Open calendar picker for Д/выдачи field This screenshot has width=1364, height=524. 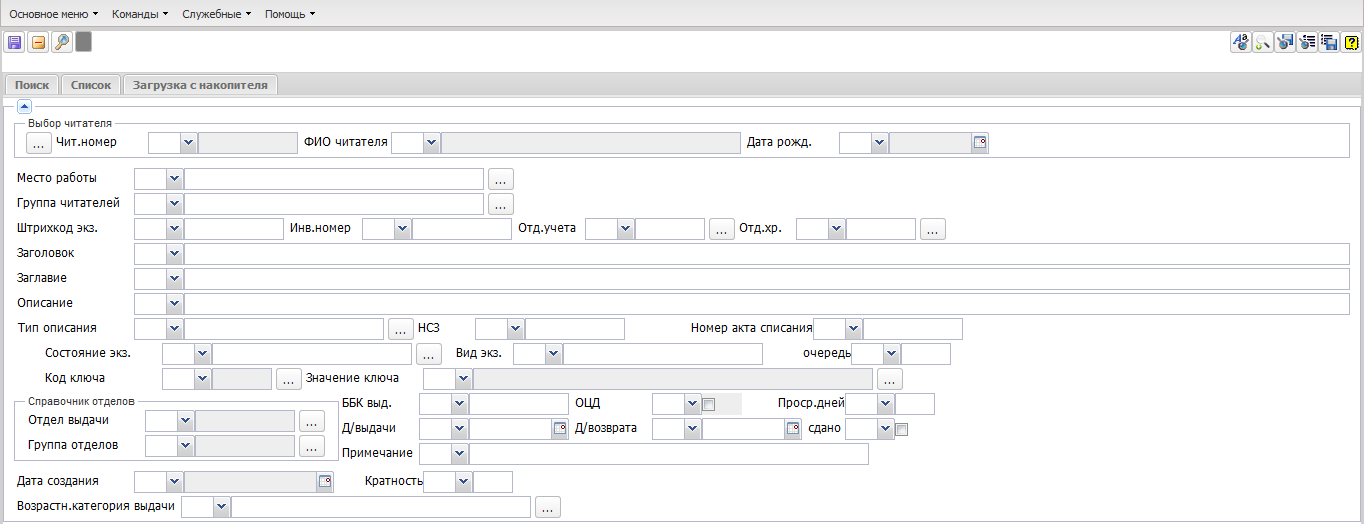point(560,429)
